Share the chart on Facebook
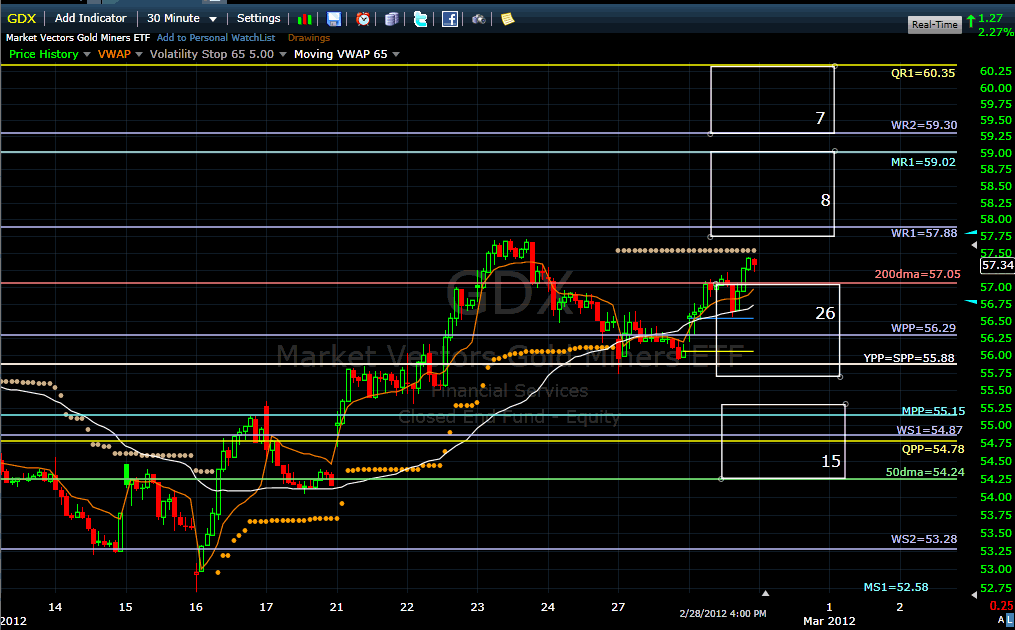The width and height of the screenshot is (1015, 630). 450,19
